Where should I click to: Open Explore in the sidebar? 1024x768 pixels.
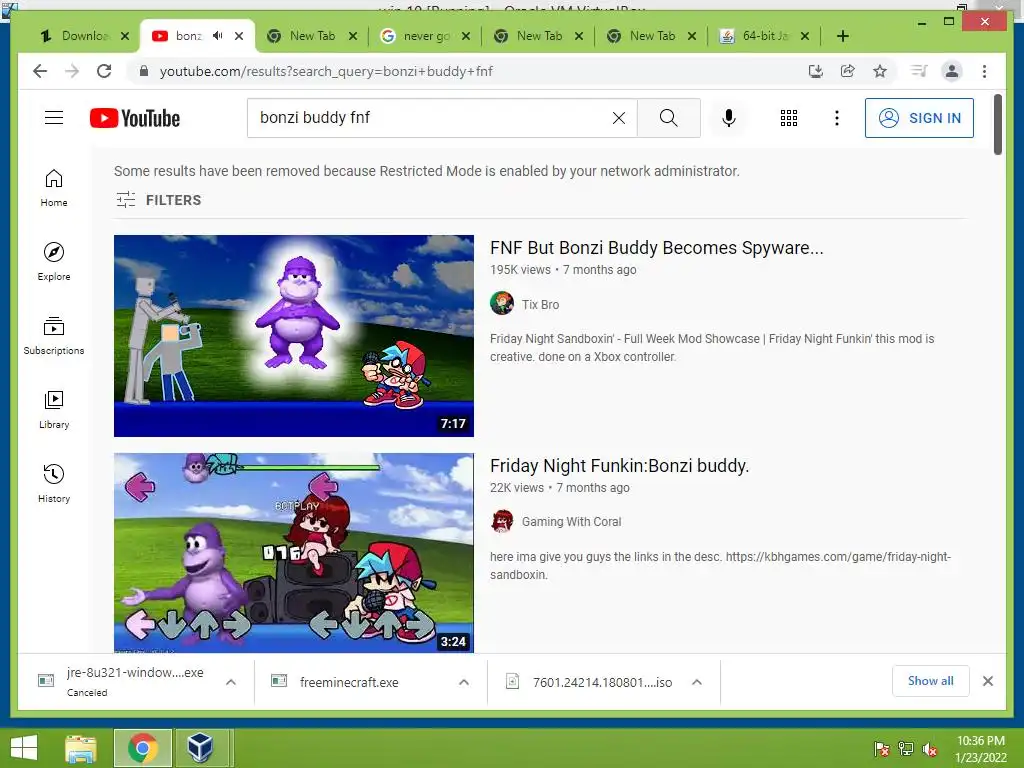pos(54,261)
